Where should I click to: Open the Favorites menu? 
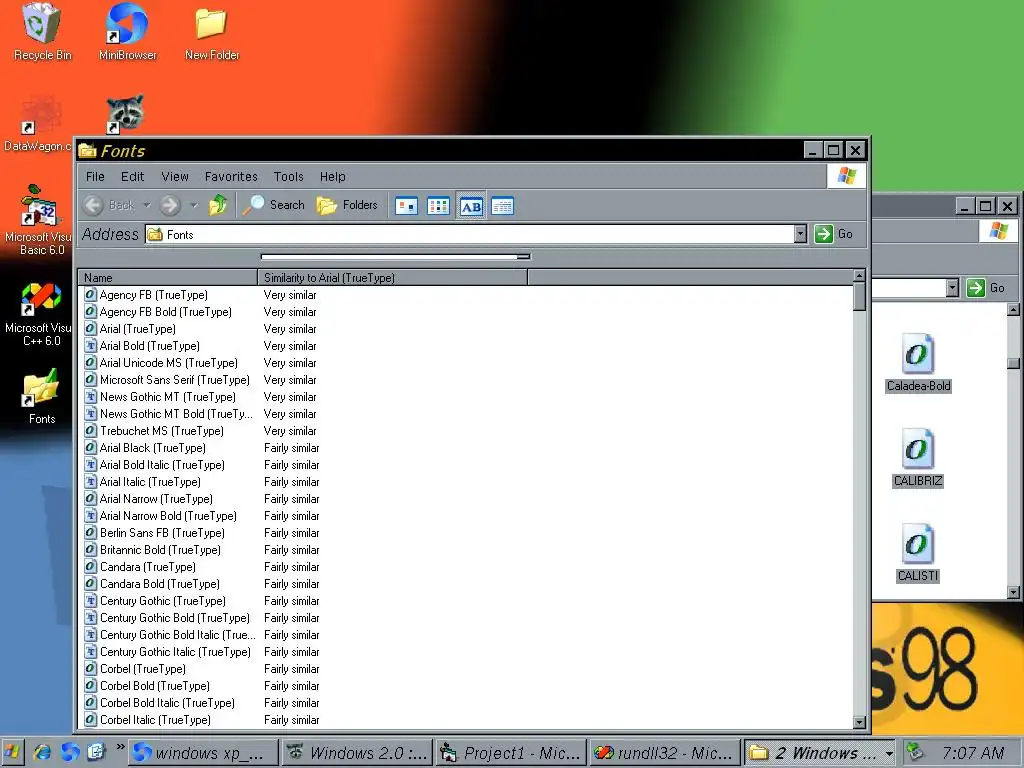click(x=231, y=176)
